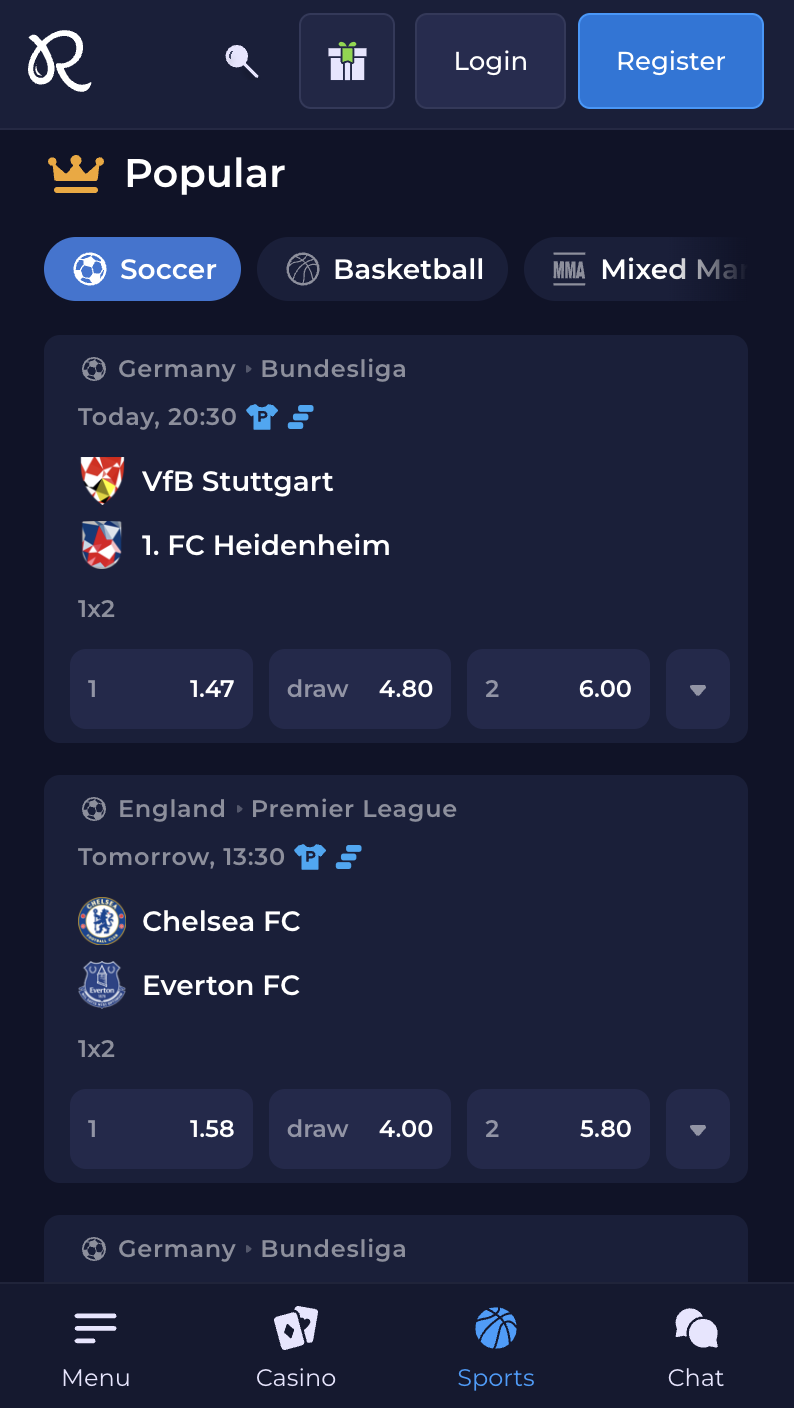Image resolution: width=794 pixels, height=1408 pixels.
Task: Select the Mixed Martial Arts tab
Action: 650,269
